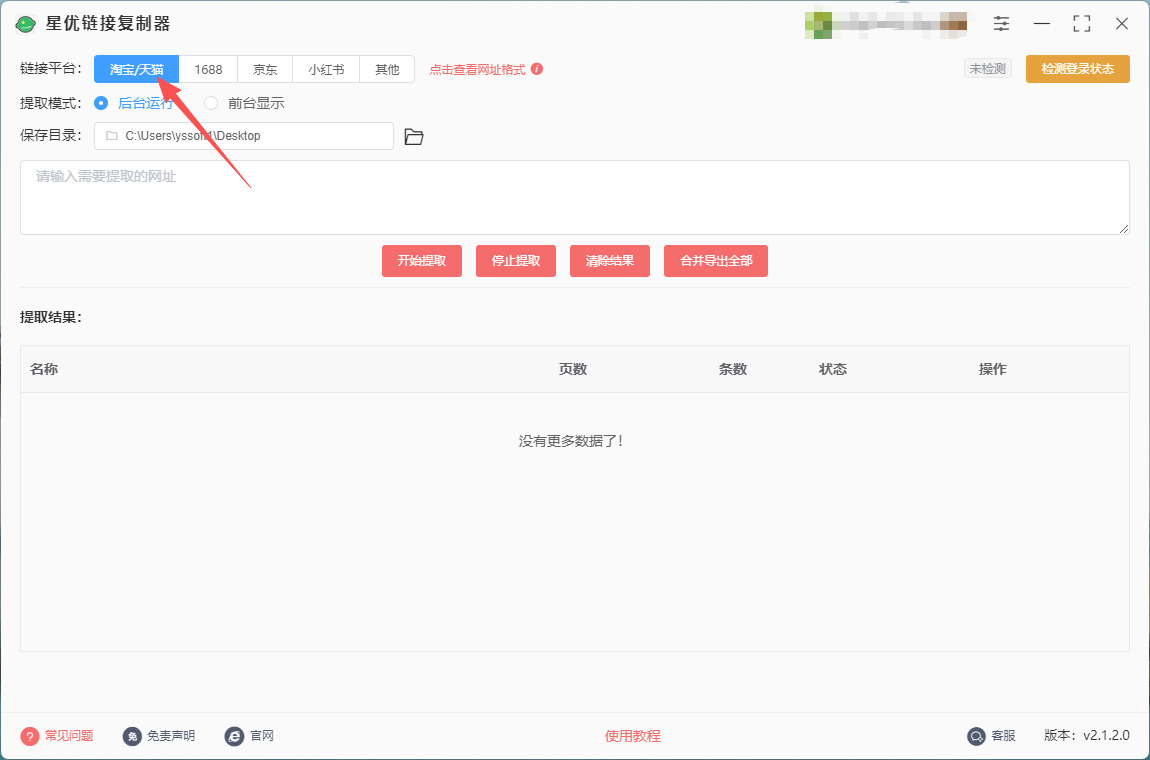Image resolution: width=1150 pixels, height=760 pixels.
Task: Click the 未检测 status tag
Action: point(987,69)
